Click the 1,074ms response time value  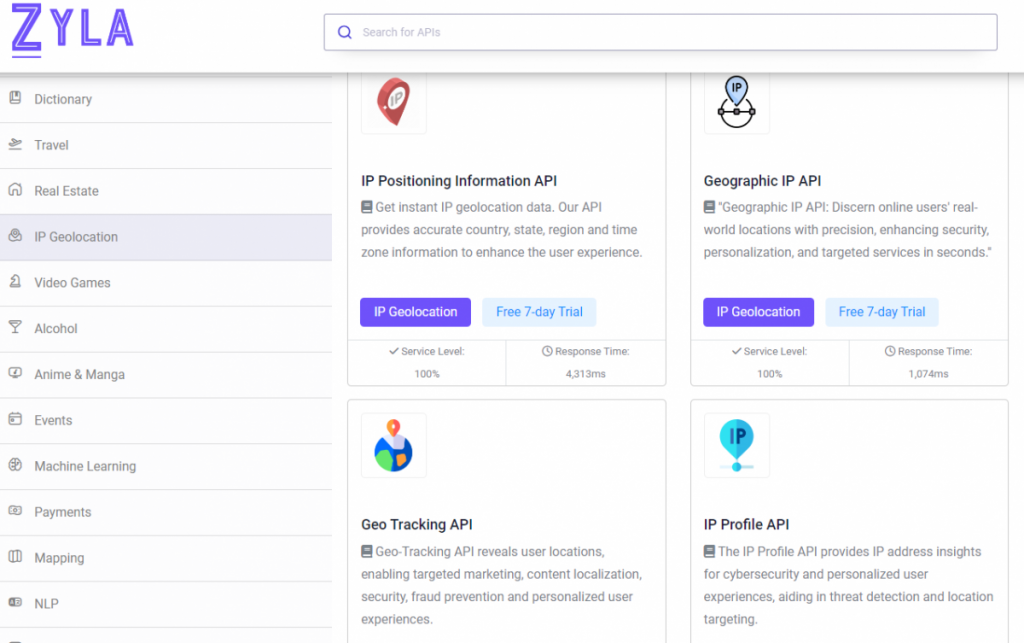(x=928, y=374)
